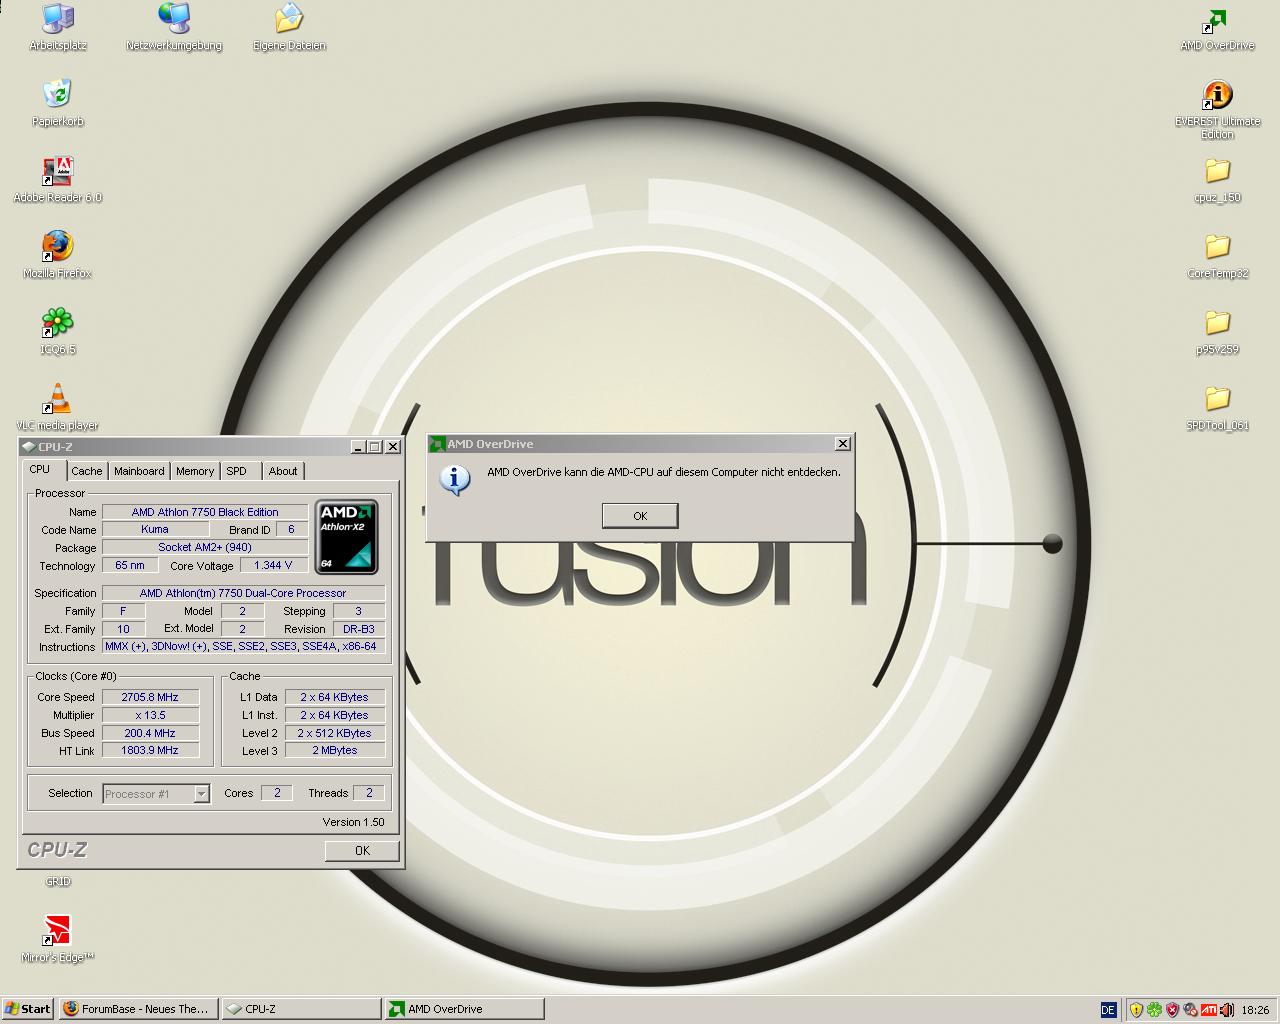1280x1024 pixels.
Task: Click the Revision value DR-B3
Action: (358, 630)
